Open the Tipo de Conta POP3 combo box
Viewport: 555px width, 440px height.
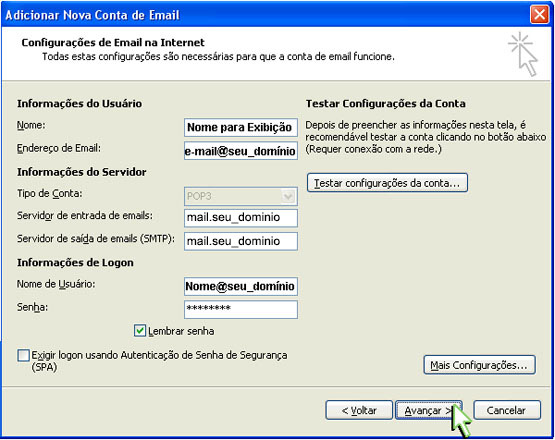(x=241, y=196)
